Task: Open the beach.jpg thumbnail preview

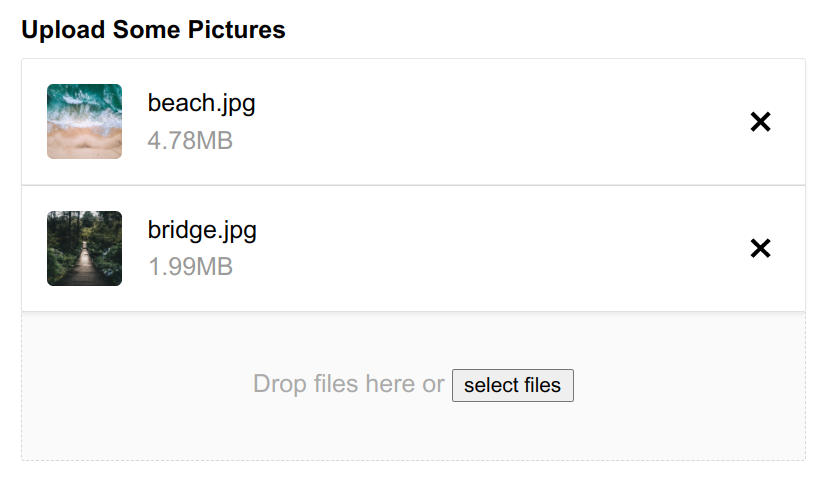Action: tap(84, 121)
